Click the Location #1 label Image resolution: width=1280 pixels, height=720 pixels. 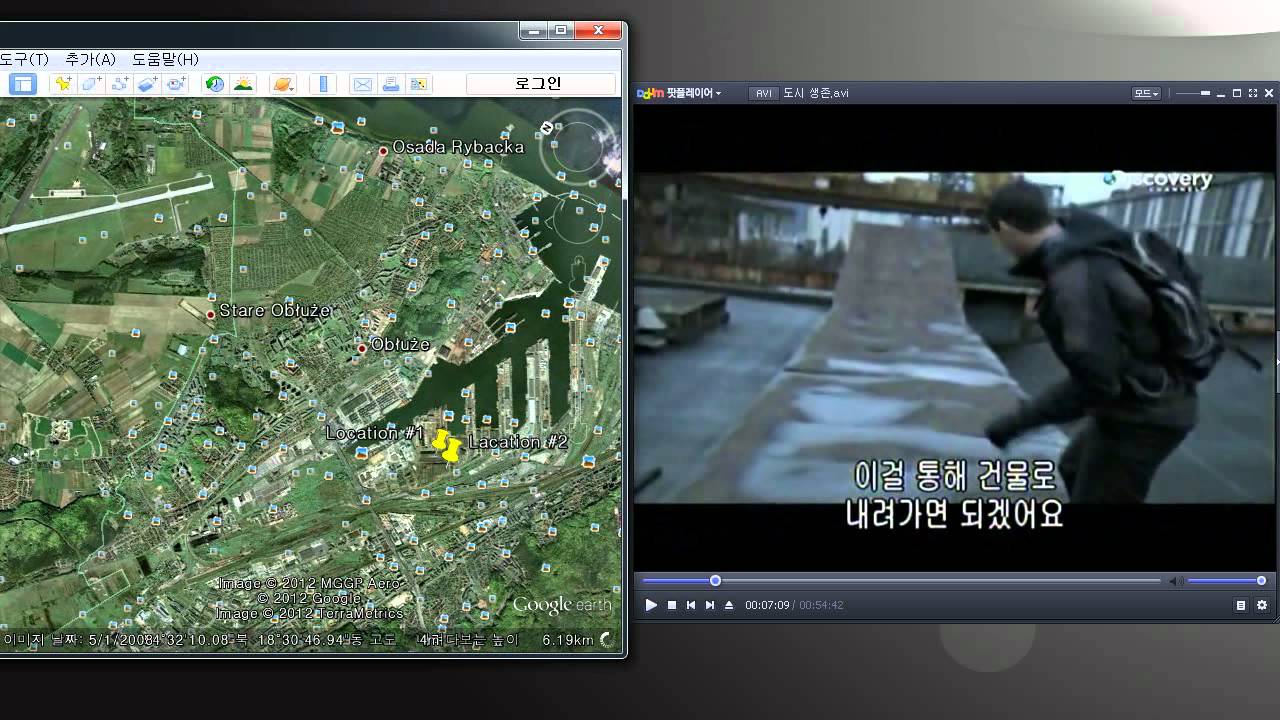376,433
